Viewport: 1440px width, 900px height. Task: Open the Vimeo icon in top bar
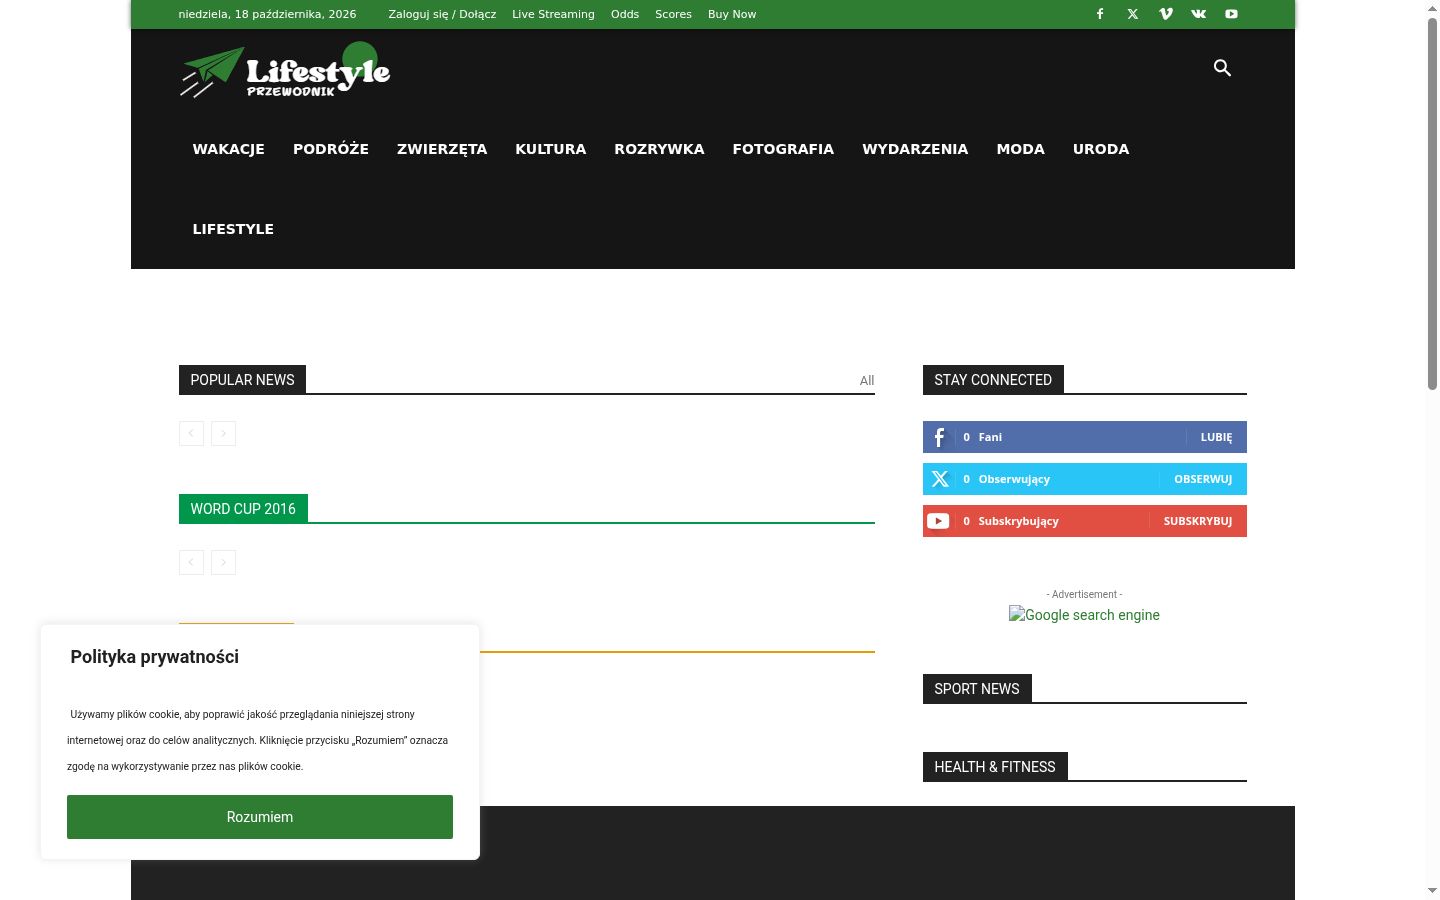pyautogui.click(x=1166, y=14)
